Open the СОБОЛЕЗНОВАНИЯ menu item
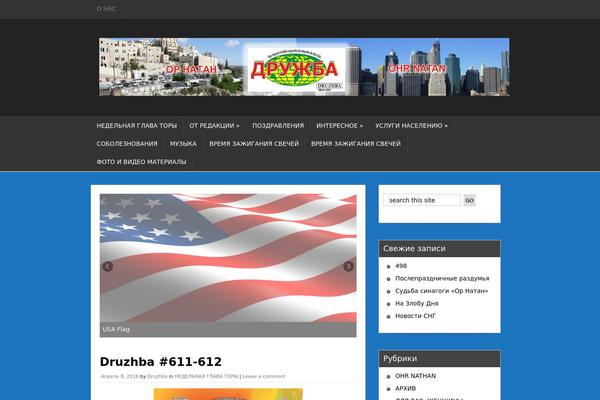 (127, 144)
